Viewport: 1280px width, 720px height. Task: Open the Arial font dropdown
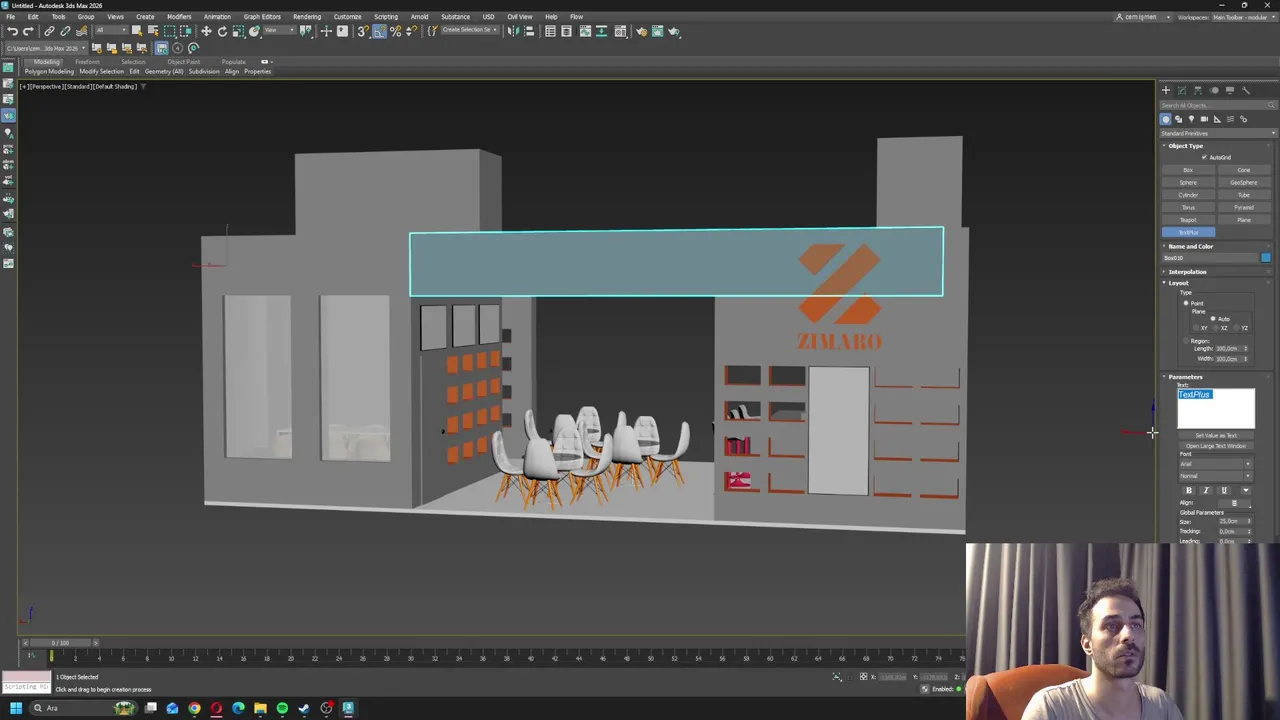point(1216,464)
